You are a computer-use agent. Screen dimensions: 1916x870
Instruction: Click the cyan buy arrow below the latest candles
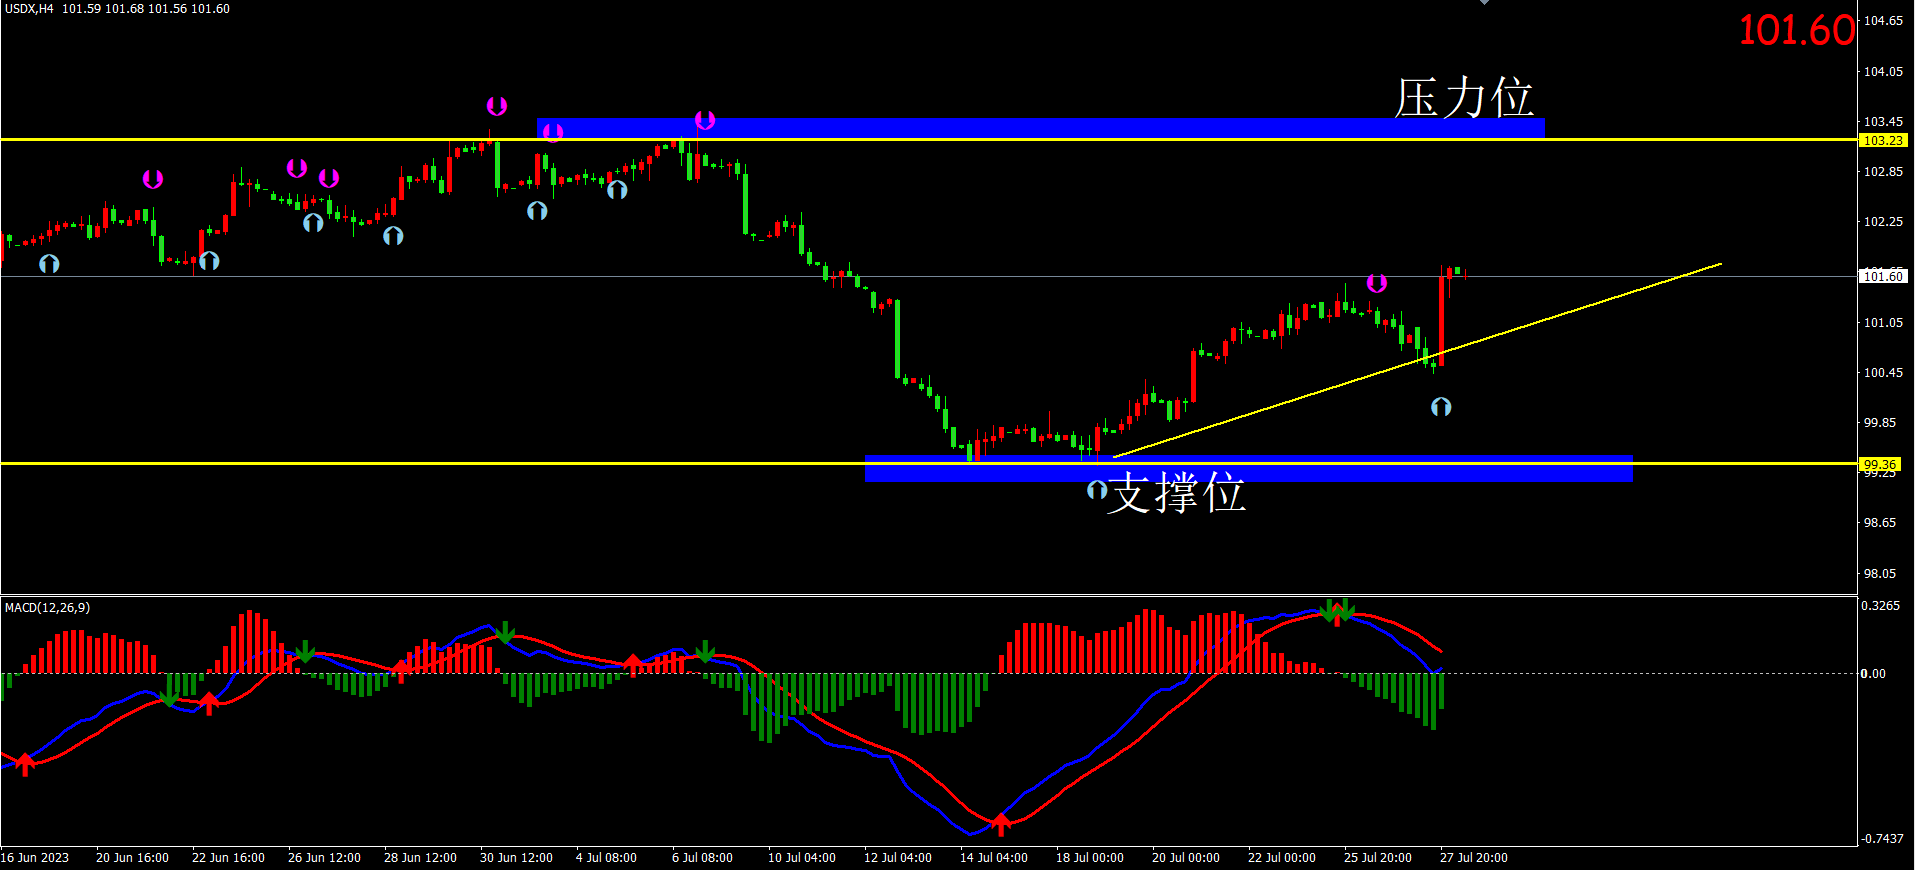[x=1441, y=407]
